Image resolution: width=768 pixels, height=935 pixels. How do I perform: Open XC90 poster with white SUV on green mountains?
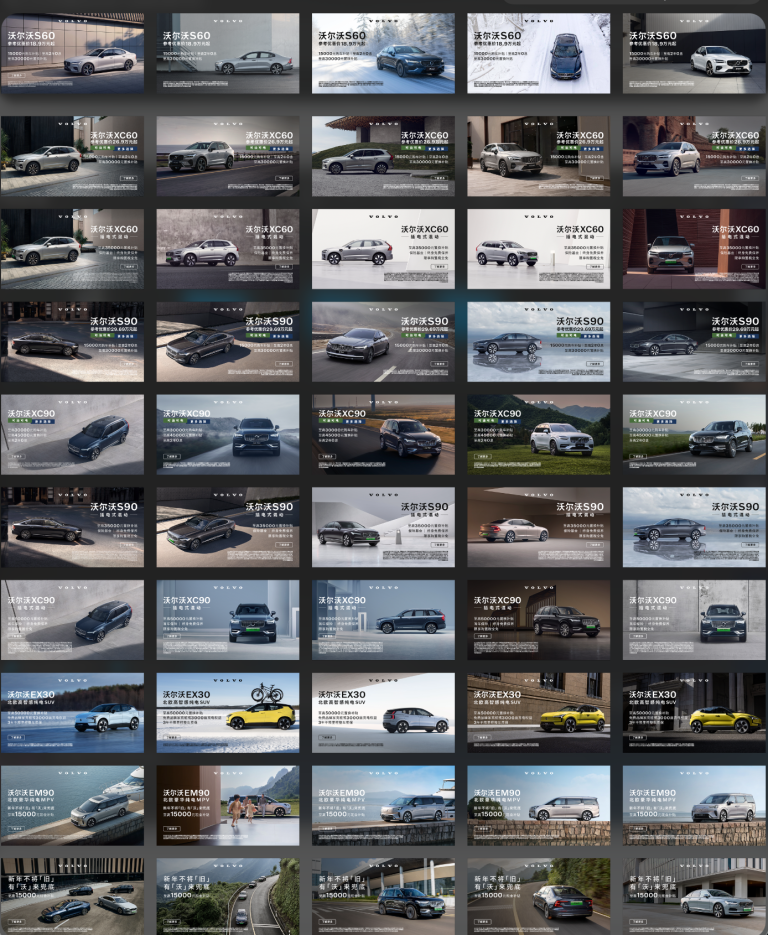[x=538, y=434]
